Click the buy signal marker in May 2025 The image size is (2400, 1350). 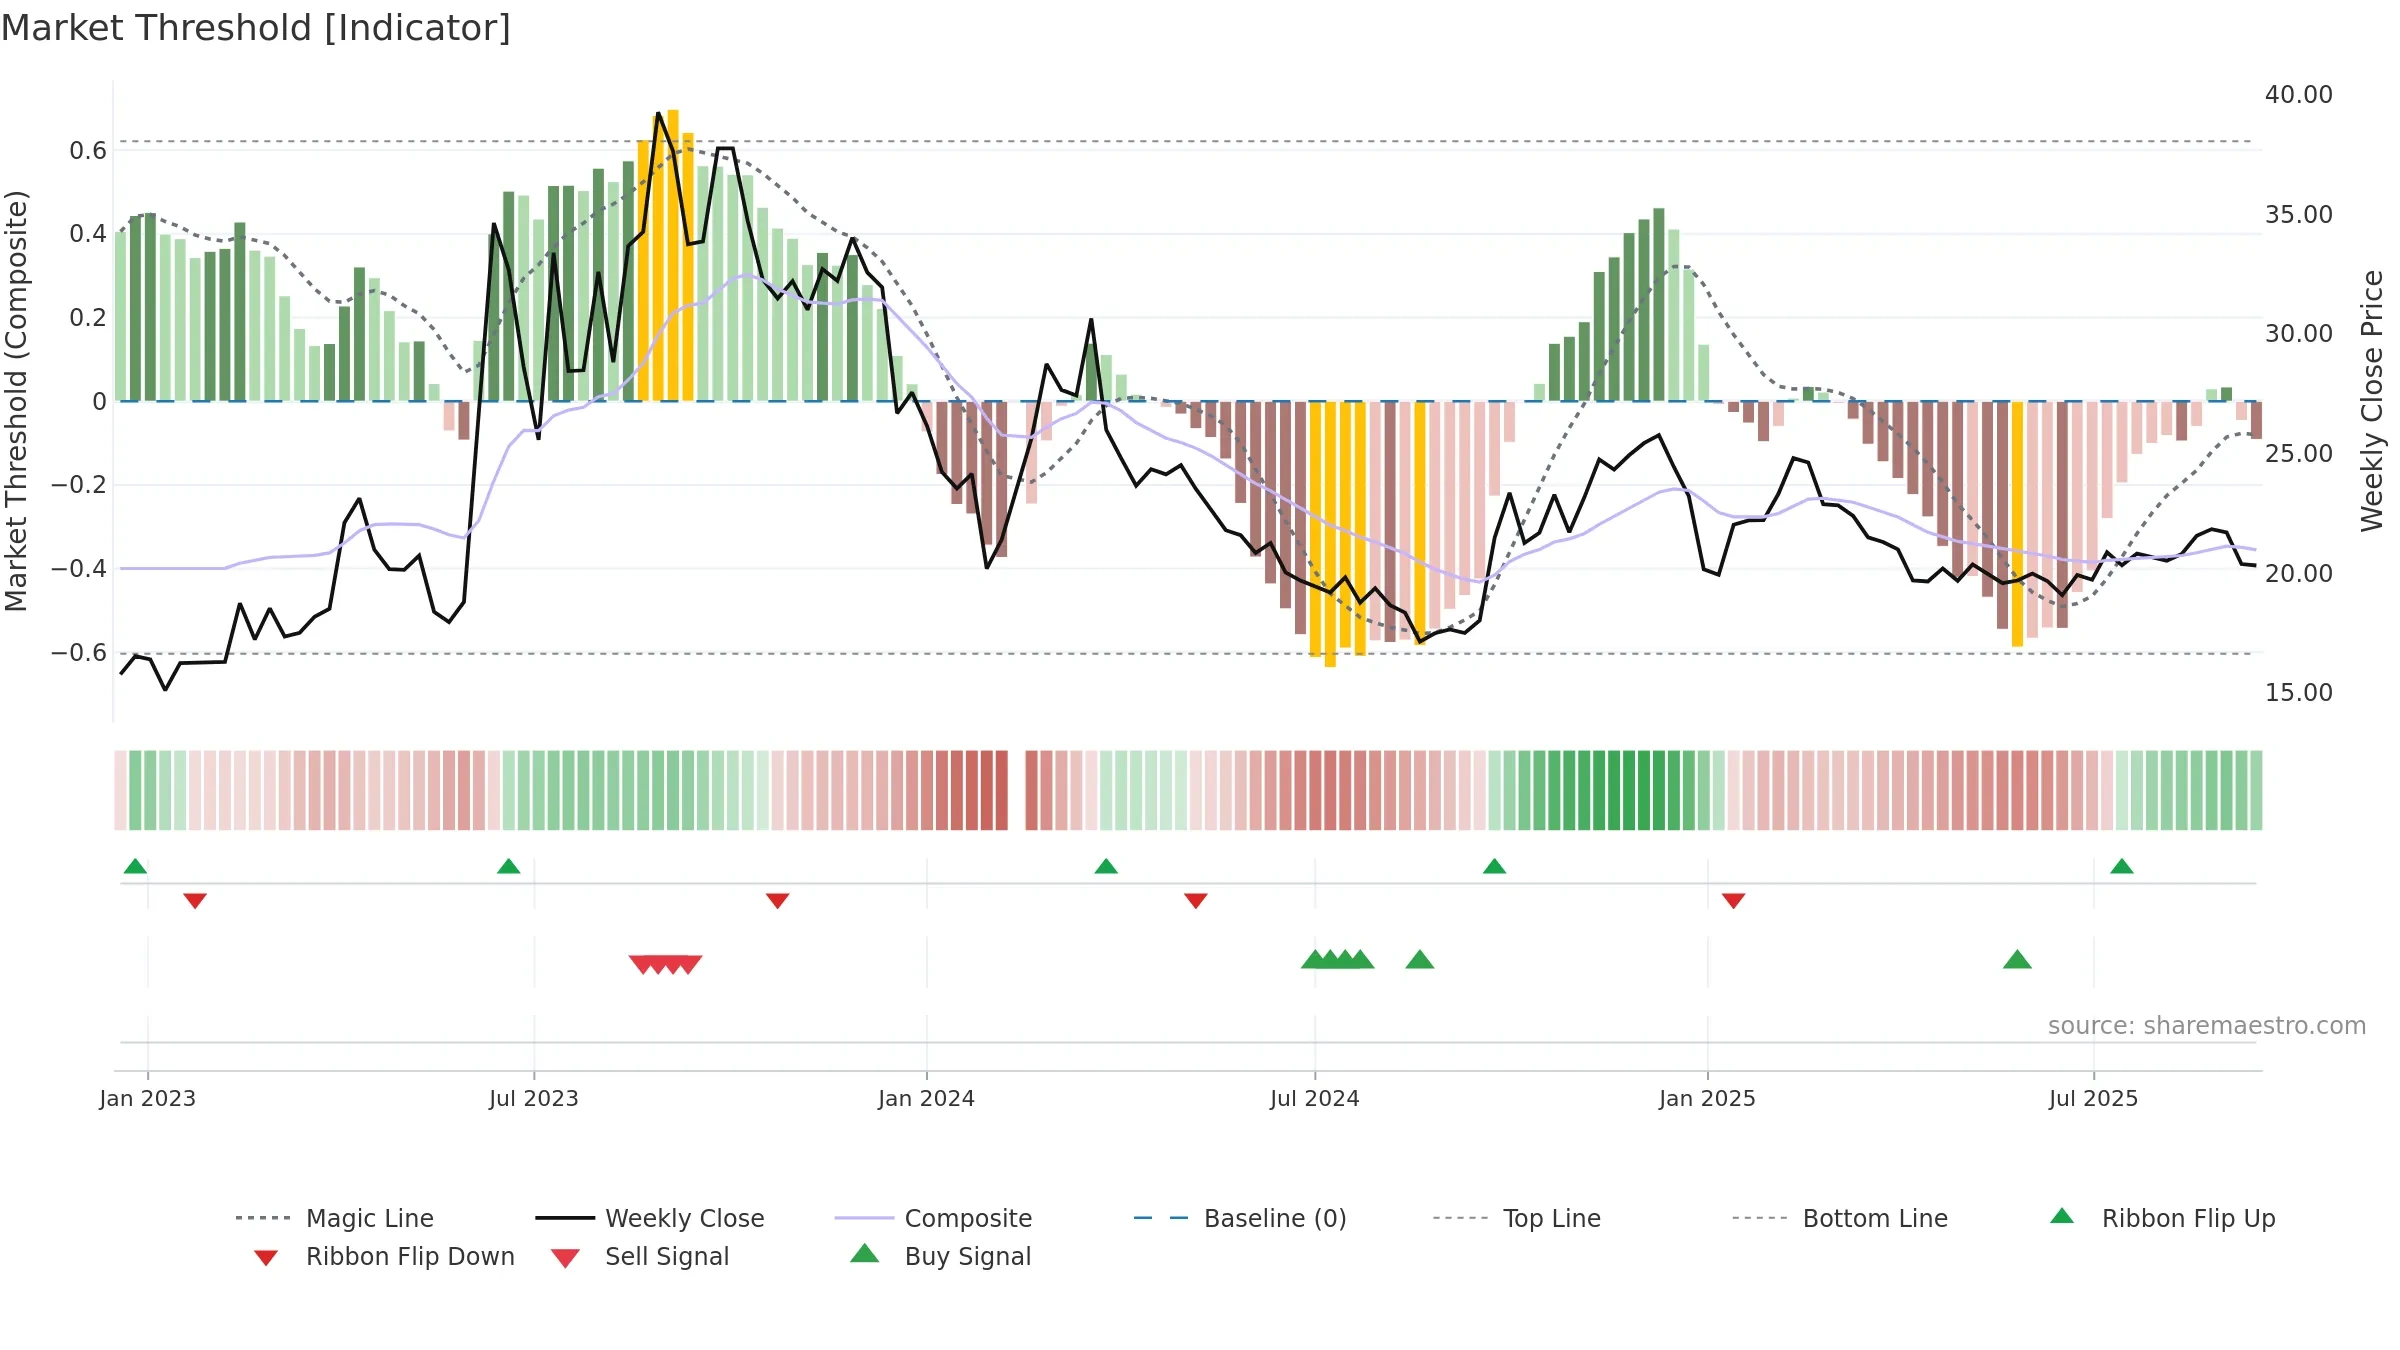coord(2017,960)
